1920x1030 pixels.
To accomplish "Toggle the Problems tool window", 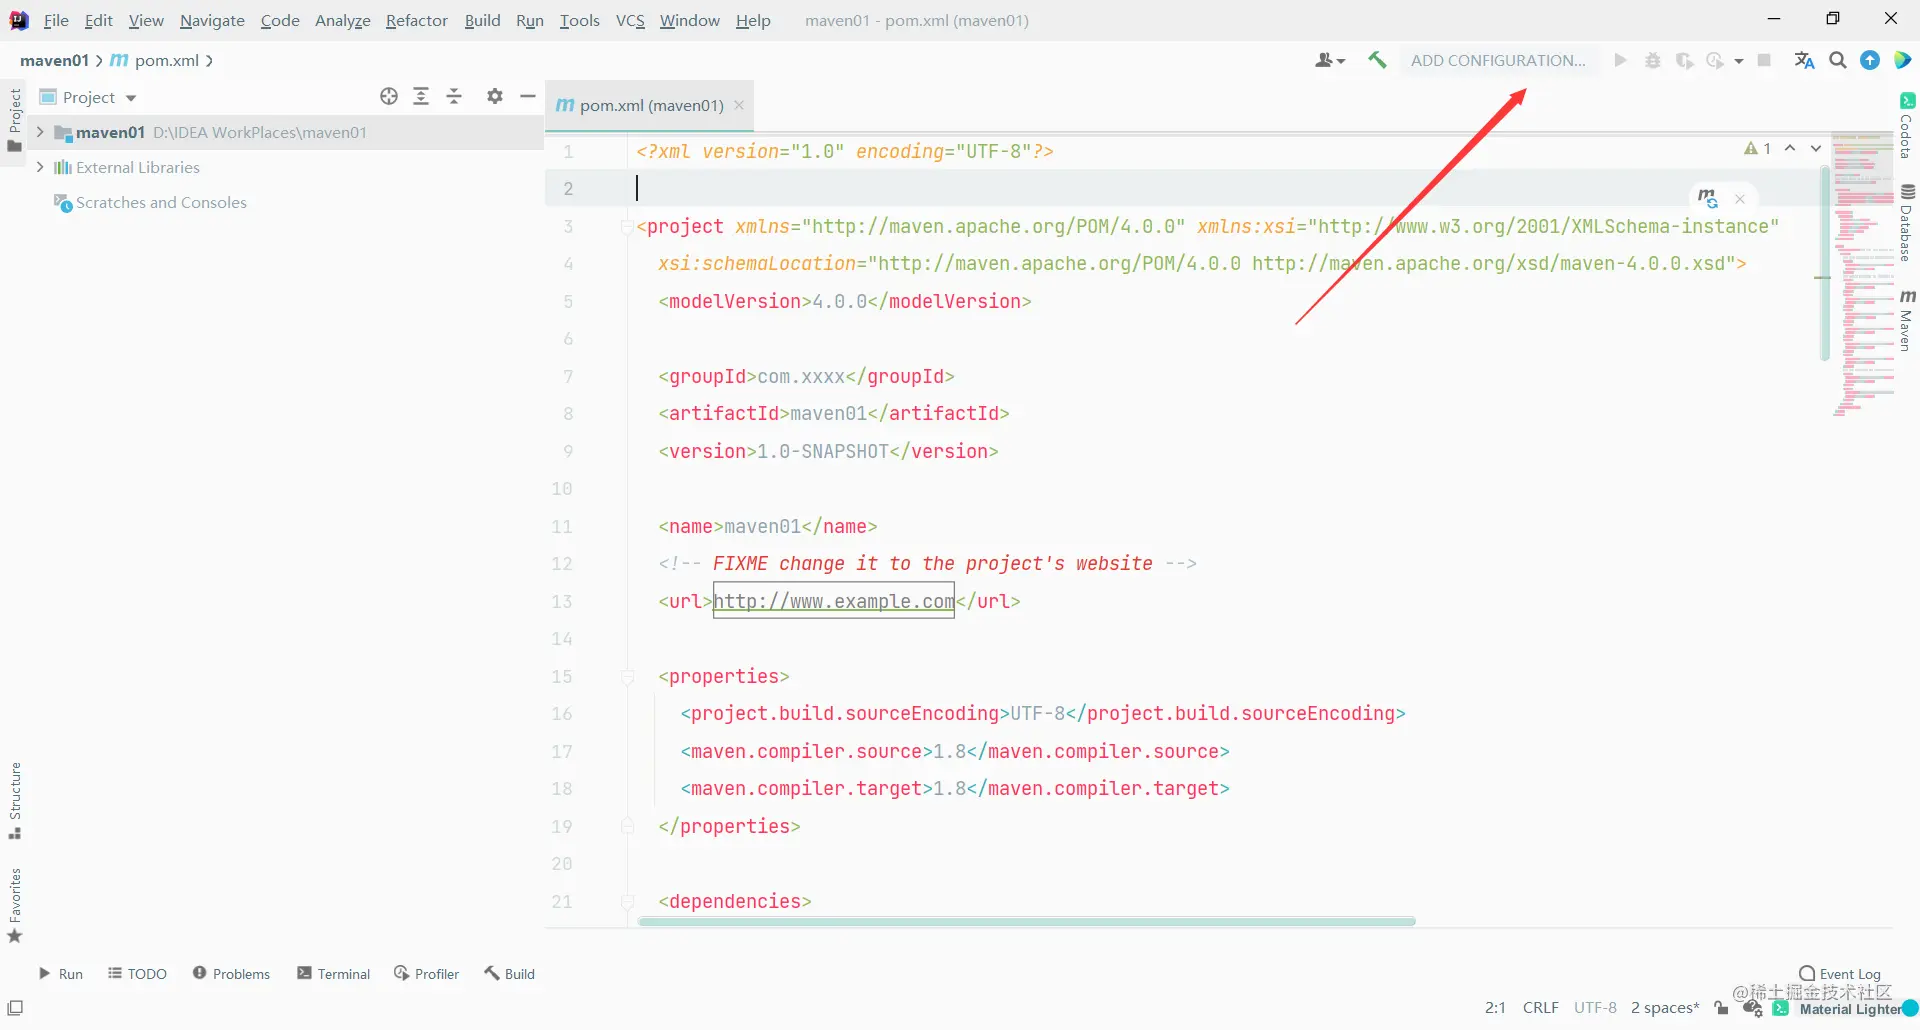I will coord(231,974).
